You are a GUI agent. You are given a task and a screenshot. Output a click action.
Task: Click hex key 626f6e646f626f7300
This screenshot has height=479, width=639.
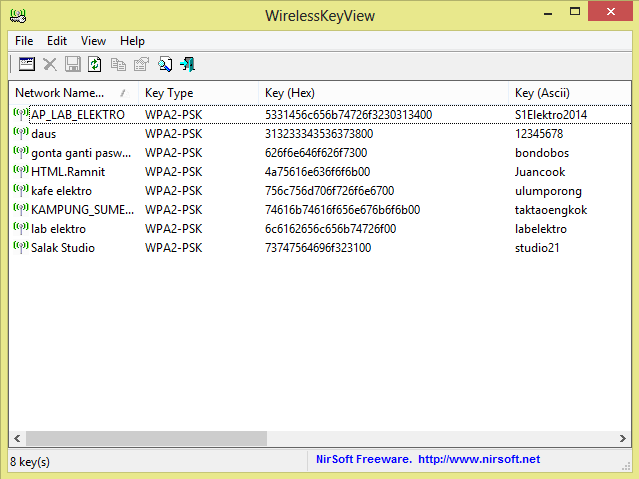point(316,153)
